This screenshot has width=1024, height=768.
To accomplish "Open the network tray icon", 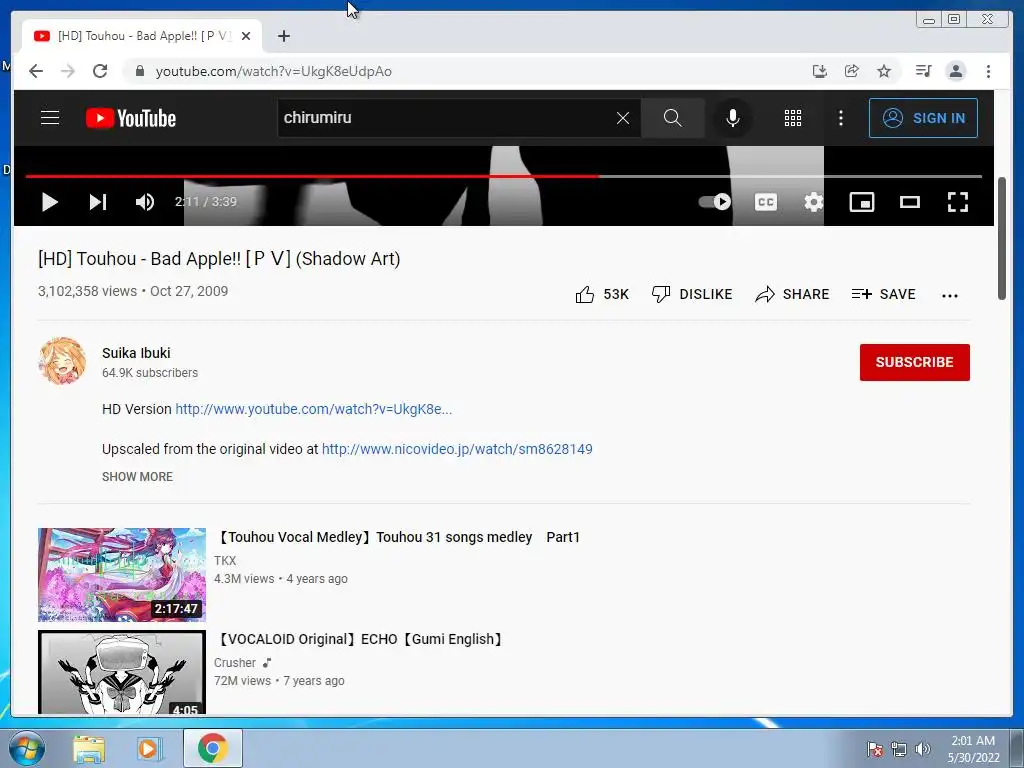I will (899, 749).
